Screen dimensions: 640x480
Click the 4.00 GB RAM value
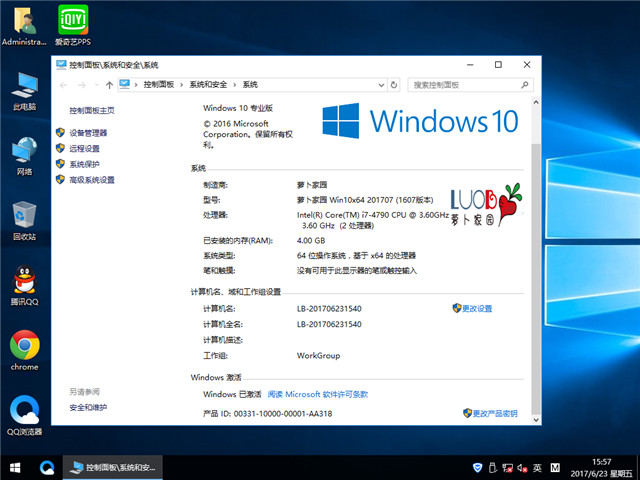click(311, 241)
